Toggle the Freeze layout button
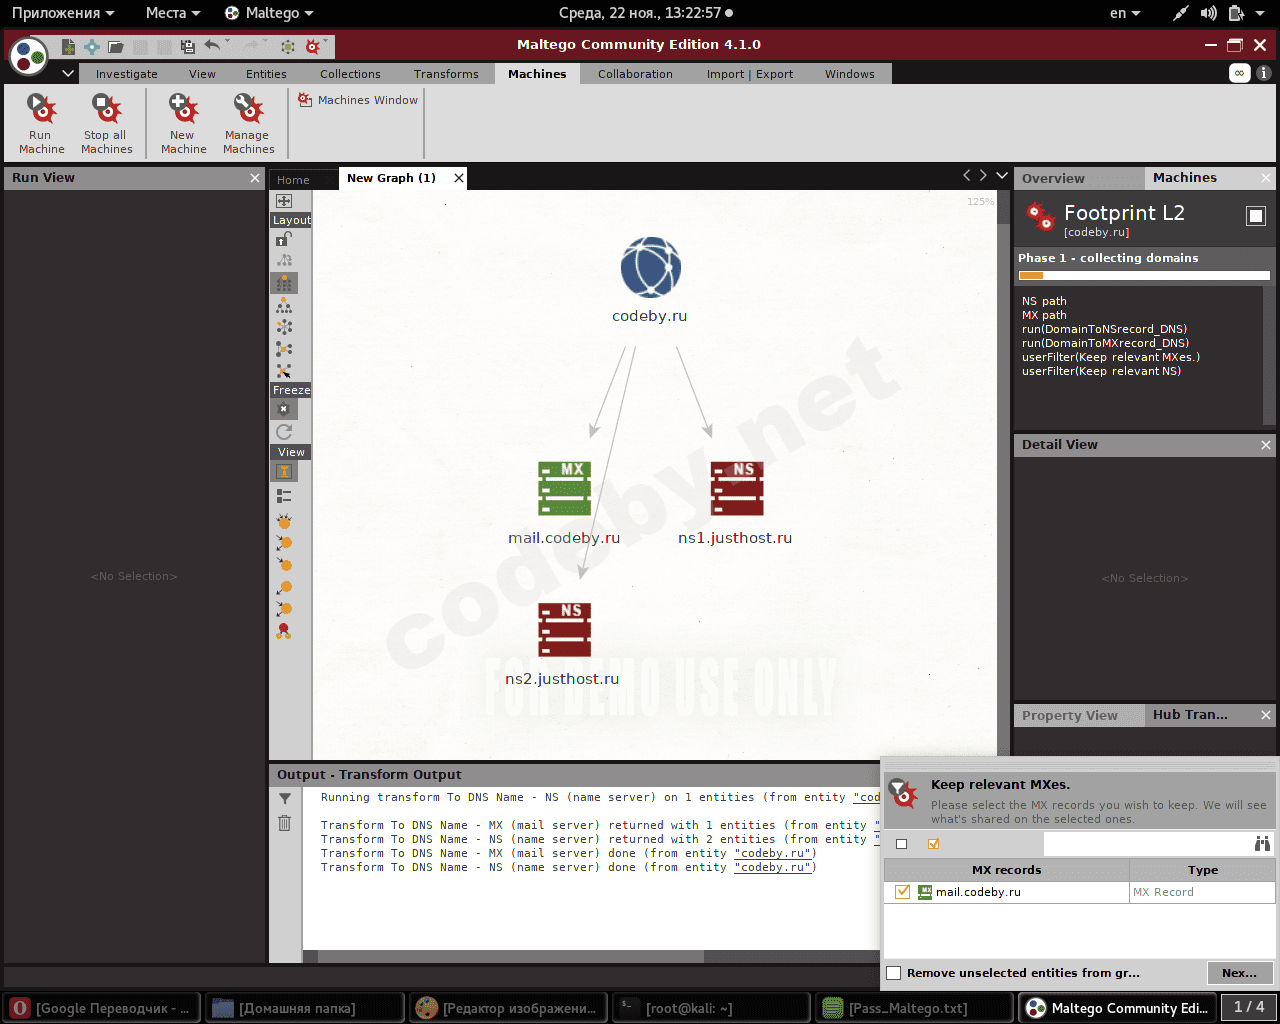 (x=284, y=409)
